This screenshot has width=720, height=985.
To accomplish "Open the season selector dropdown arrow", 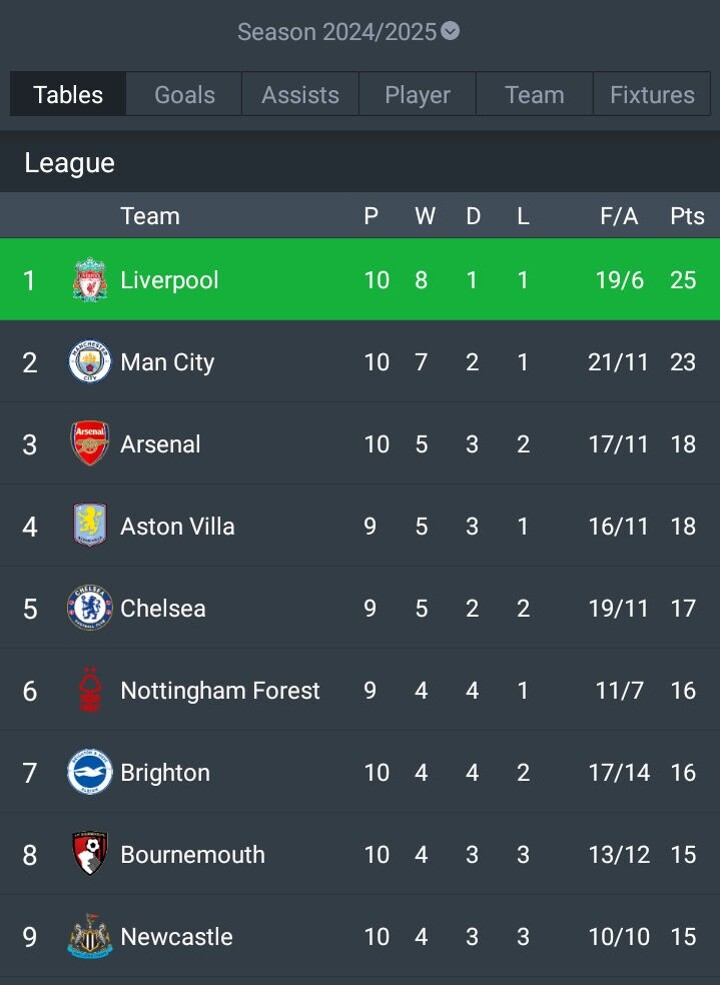I will [x=451, y=32].
